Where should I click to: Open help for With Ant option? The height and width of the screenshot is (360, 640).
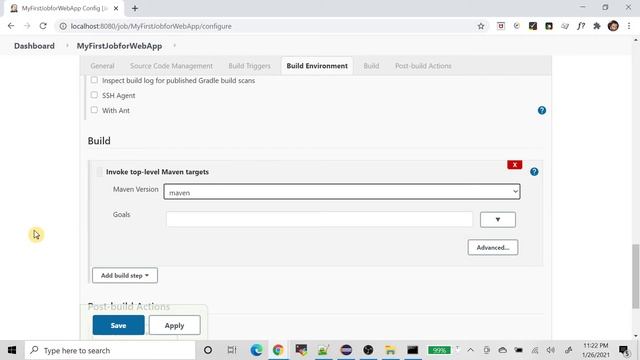[x=542, y=110]
